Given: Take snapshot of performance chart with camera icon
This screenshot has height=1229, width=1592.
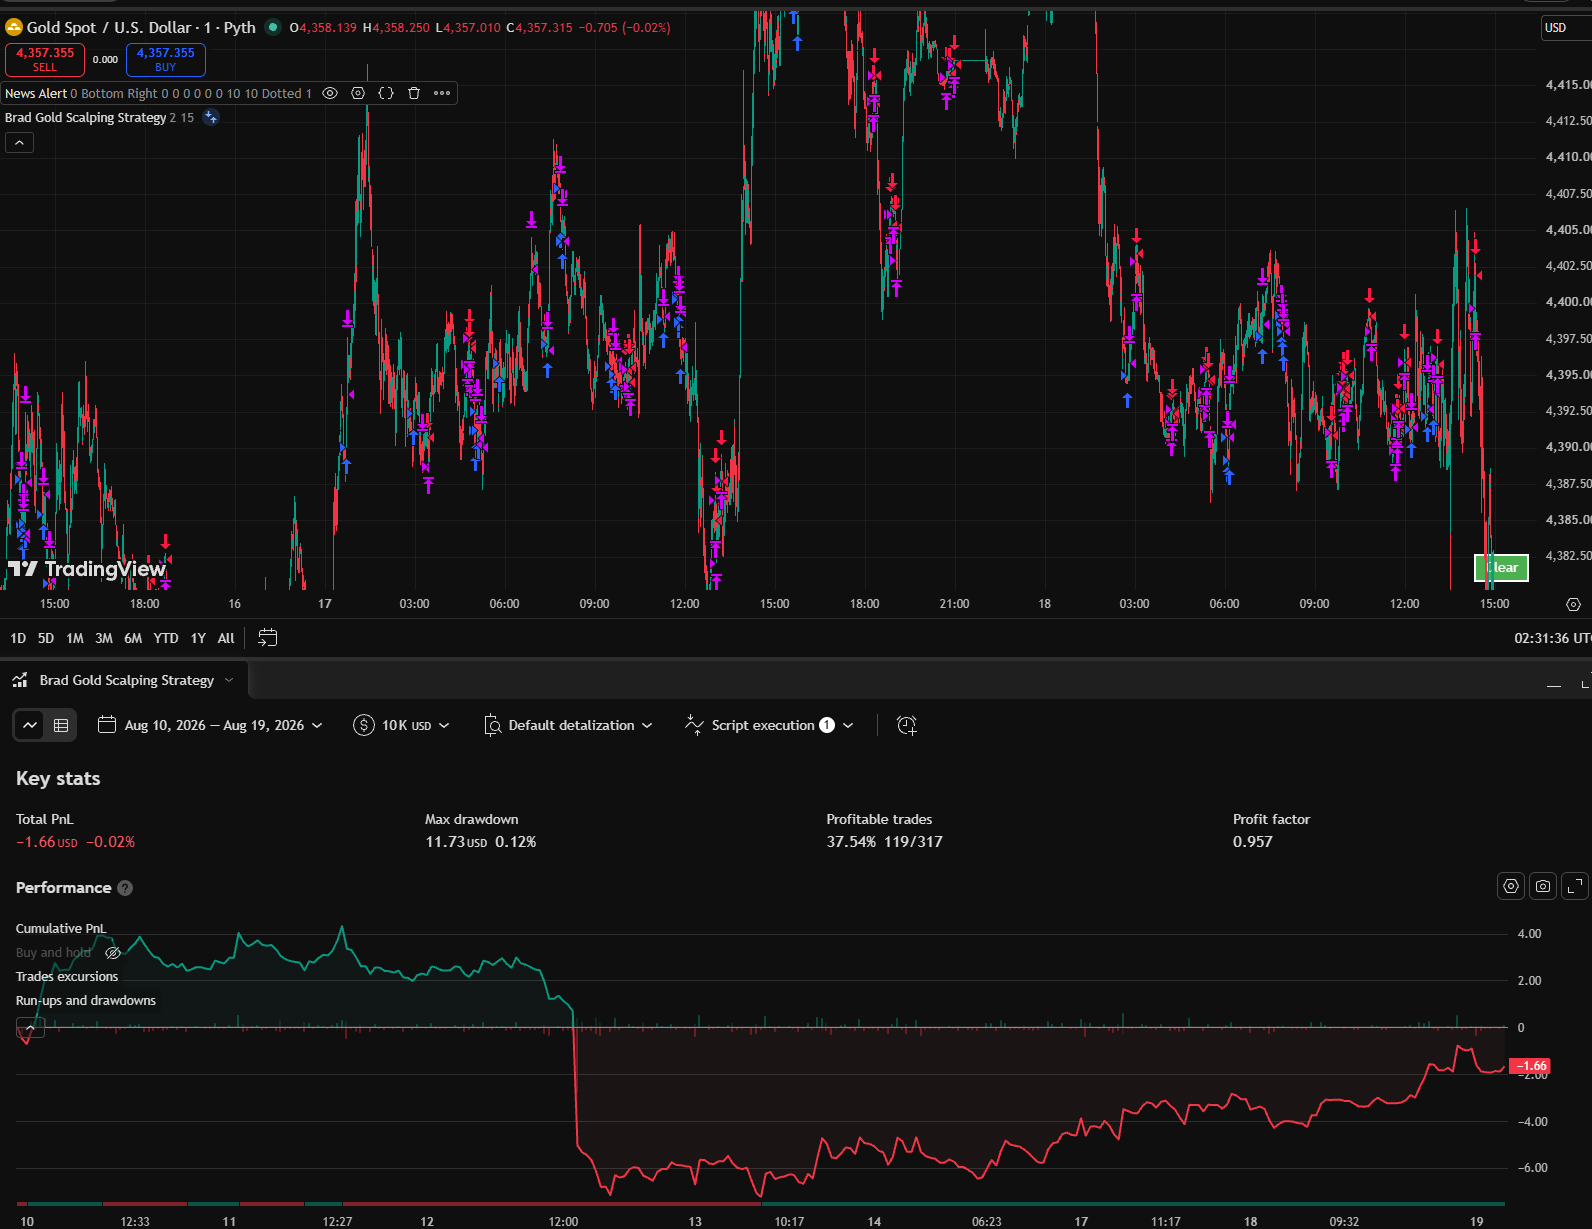Looking at the screenshot, I should click(x=1543, y=886).
